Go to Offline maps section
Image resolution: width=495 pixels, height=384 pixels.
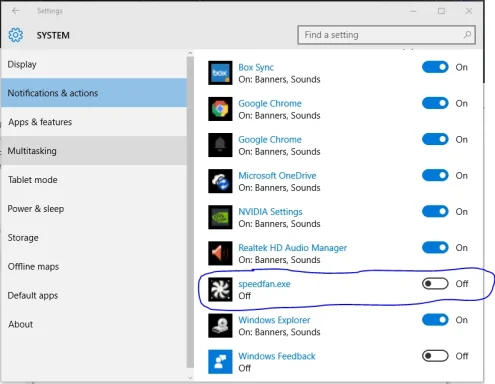[x=94, y=267]
